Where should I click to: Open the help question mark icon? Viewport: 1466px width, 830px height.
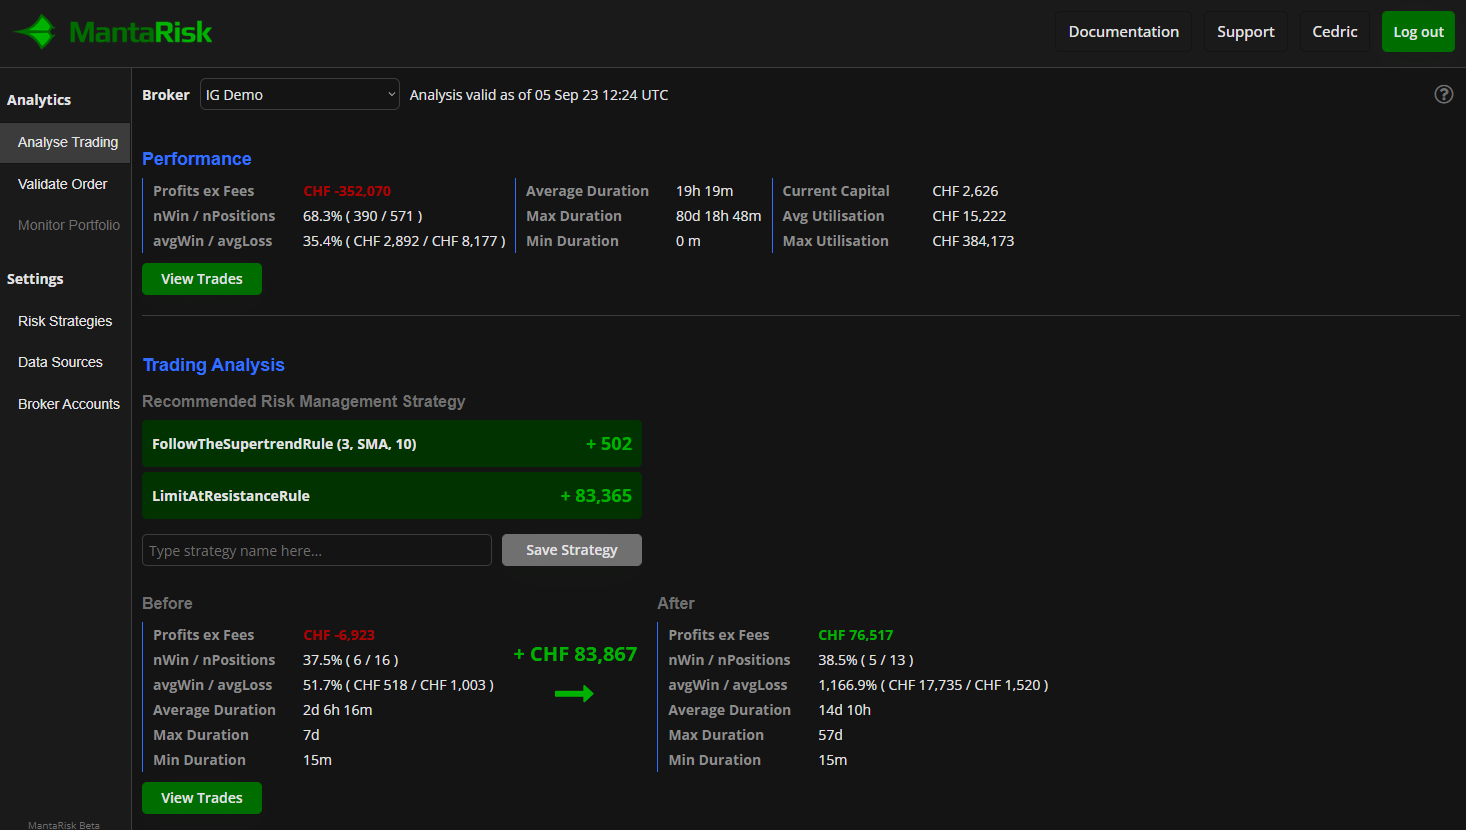[1443, 94]
